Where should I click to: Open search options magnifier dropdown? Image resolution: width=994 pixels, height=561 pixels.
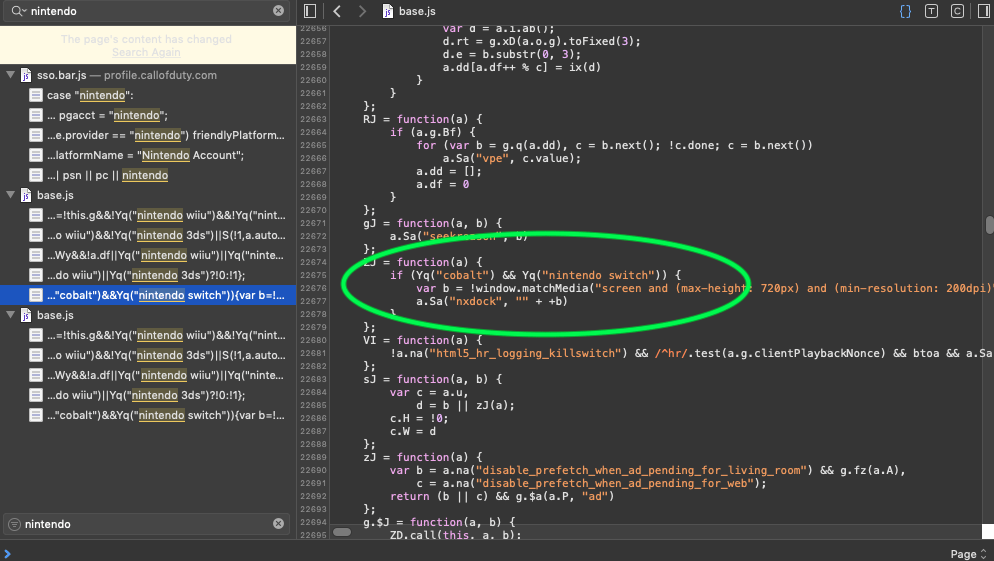pos(18,11)
